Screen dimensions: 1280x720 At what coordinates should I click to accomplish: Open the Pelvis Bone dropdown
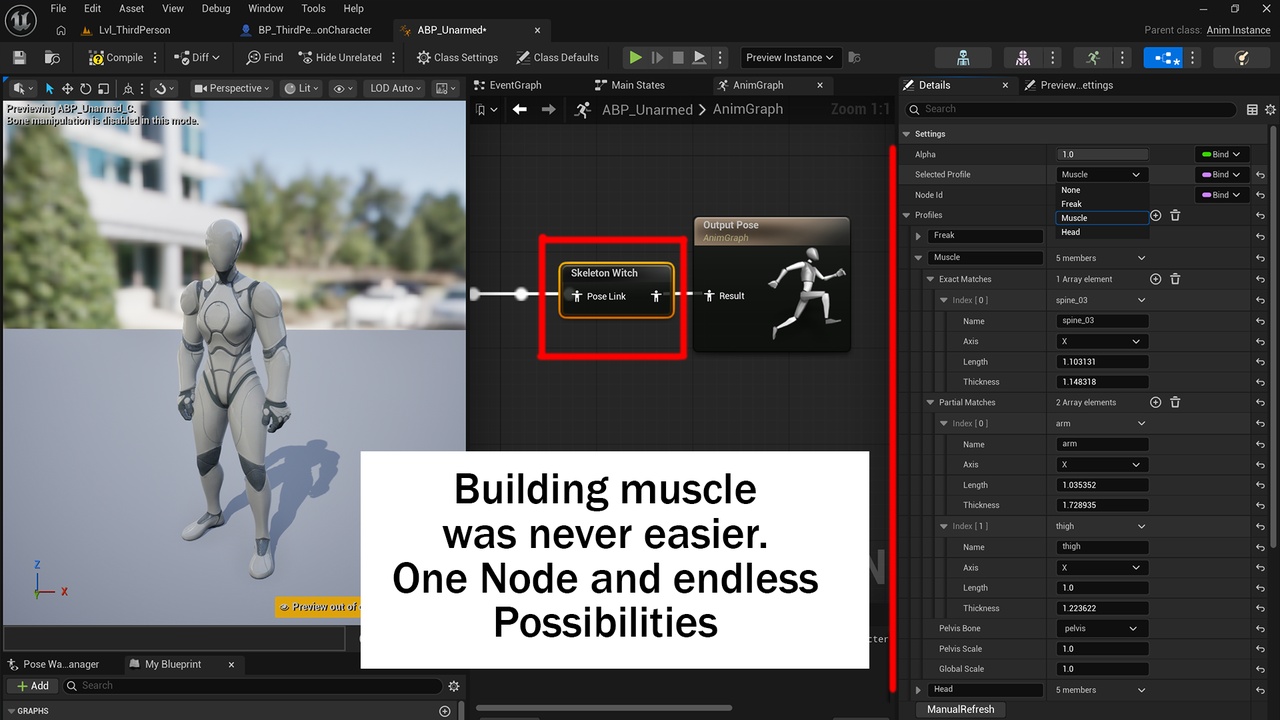1102,628
